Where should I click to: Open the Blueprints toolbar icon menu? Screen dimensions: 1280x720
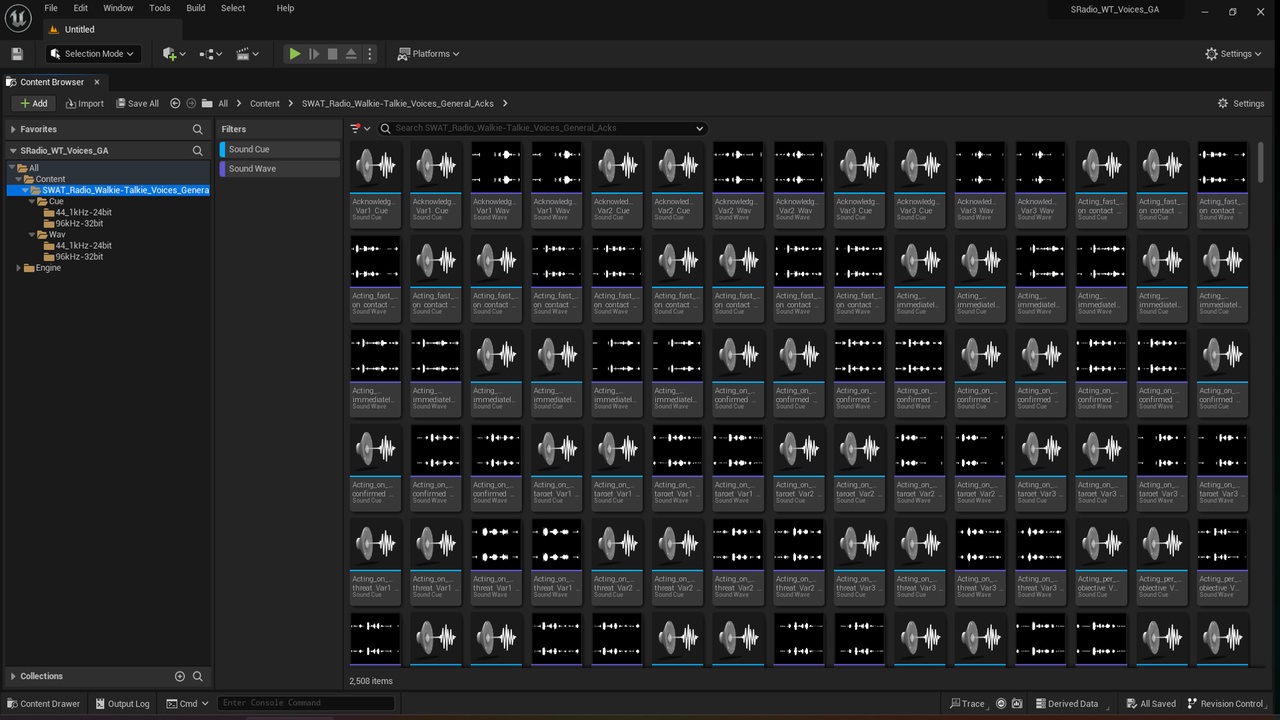211,54
